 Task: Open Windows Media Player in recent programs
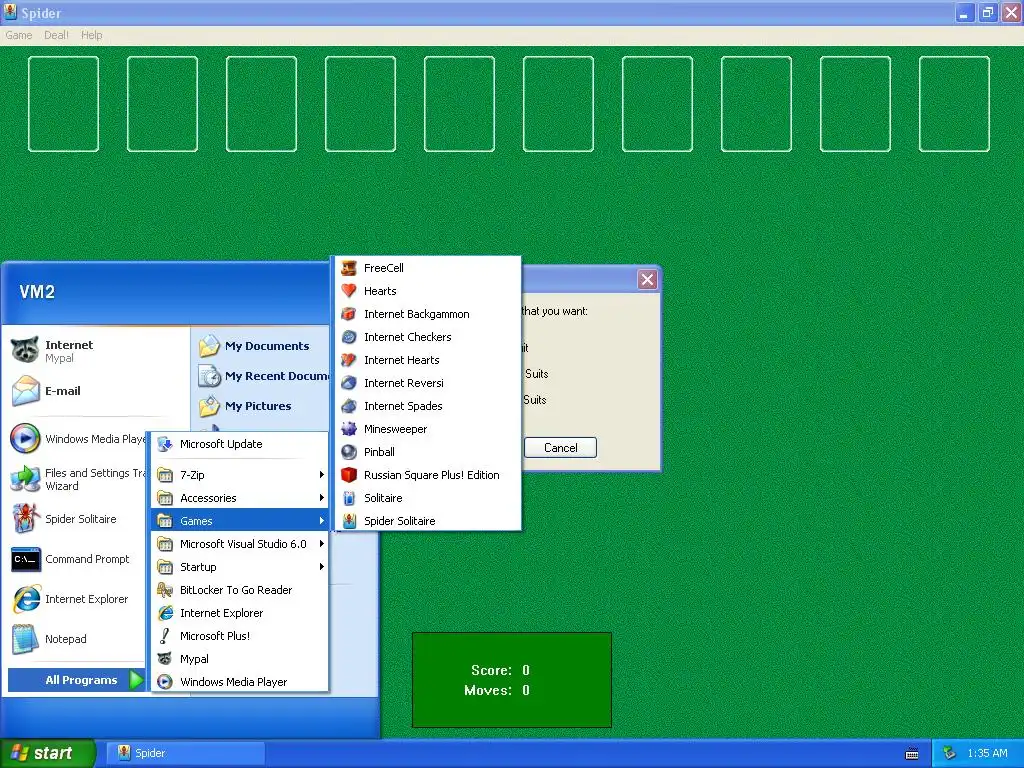pos(77,439)
